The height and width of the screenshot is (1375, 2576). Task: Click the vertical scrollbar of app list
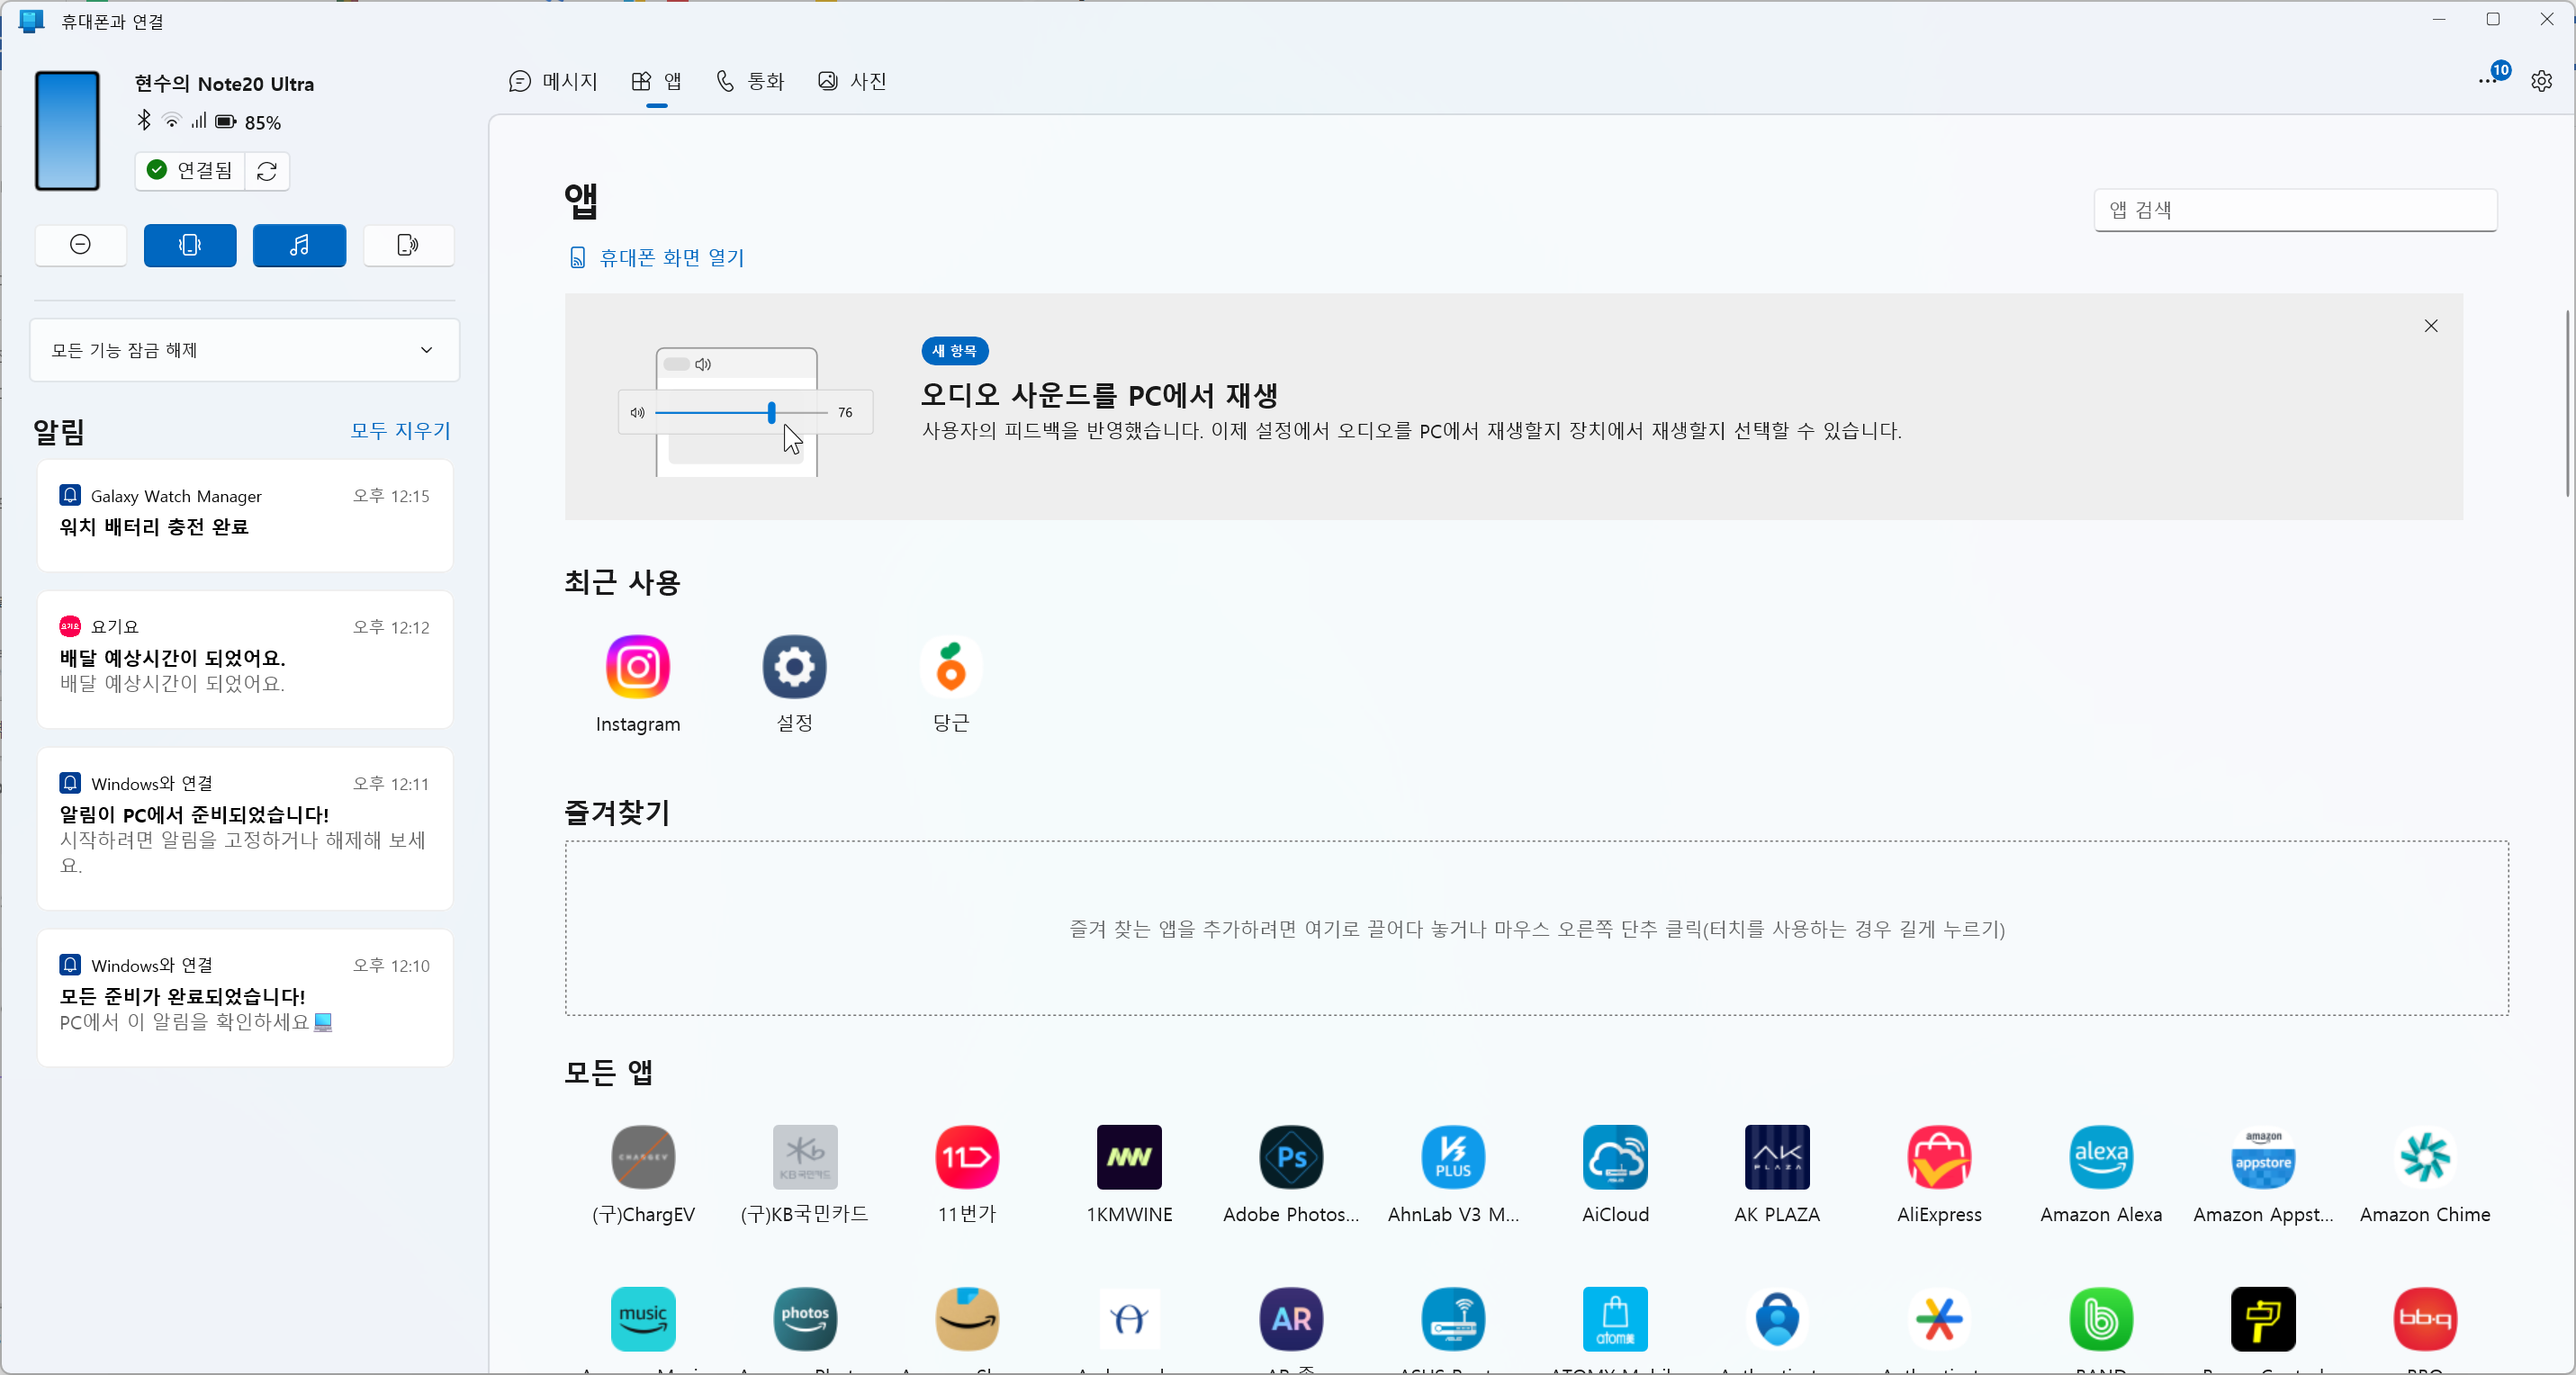(x=2567, y=404)
